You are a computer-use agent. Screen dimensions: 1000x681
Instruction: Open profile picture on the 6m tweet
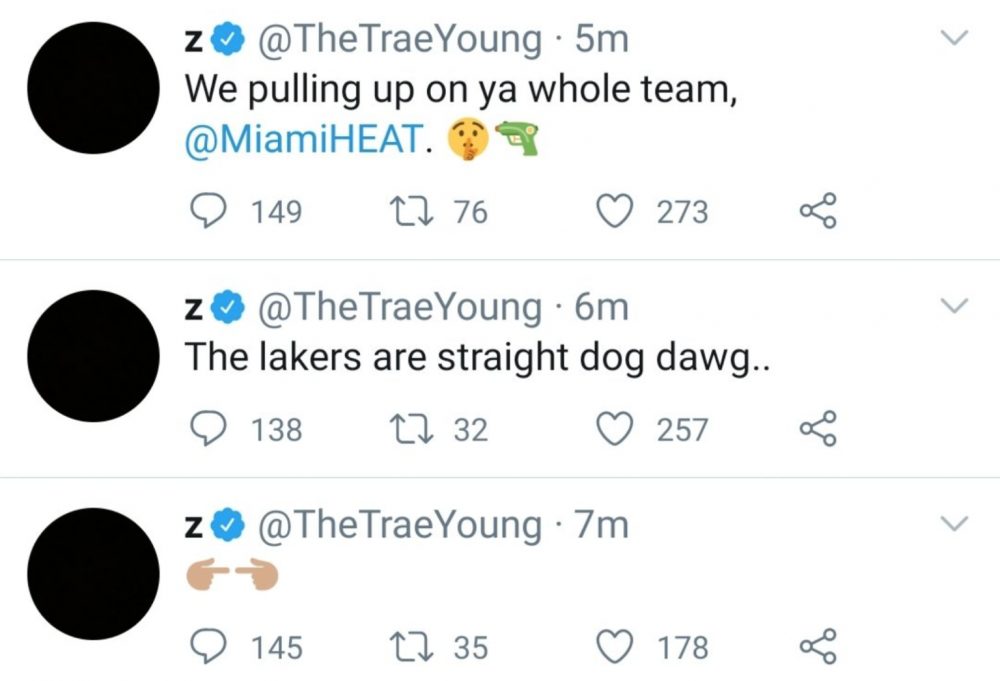click(93, 356)
